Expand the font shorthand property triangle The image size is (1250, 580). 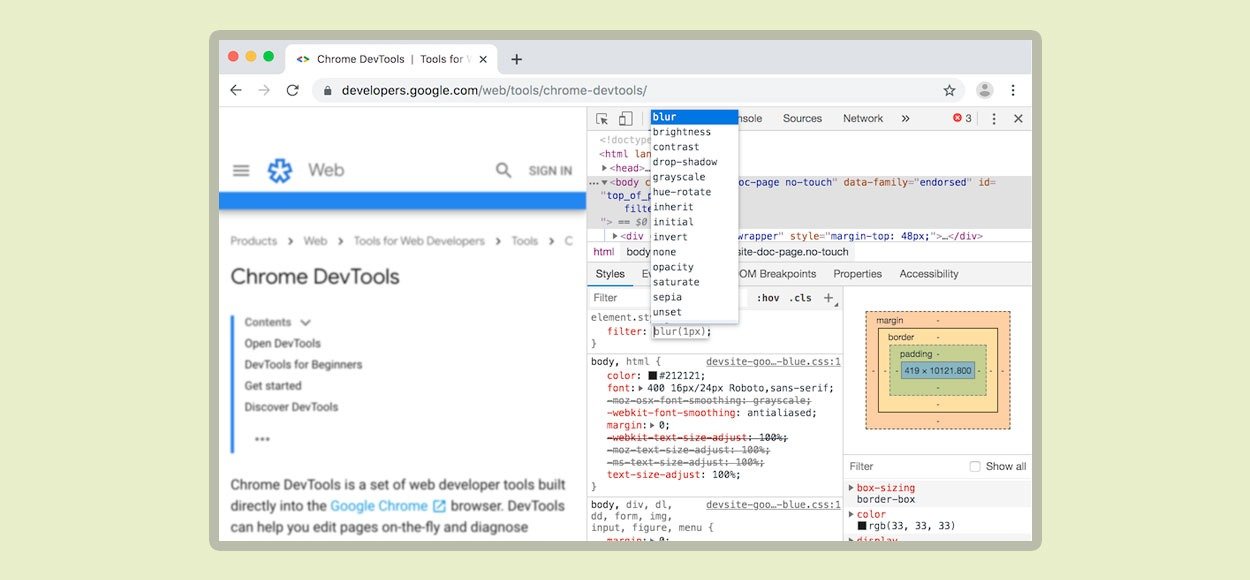[642, 388]
